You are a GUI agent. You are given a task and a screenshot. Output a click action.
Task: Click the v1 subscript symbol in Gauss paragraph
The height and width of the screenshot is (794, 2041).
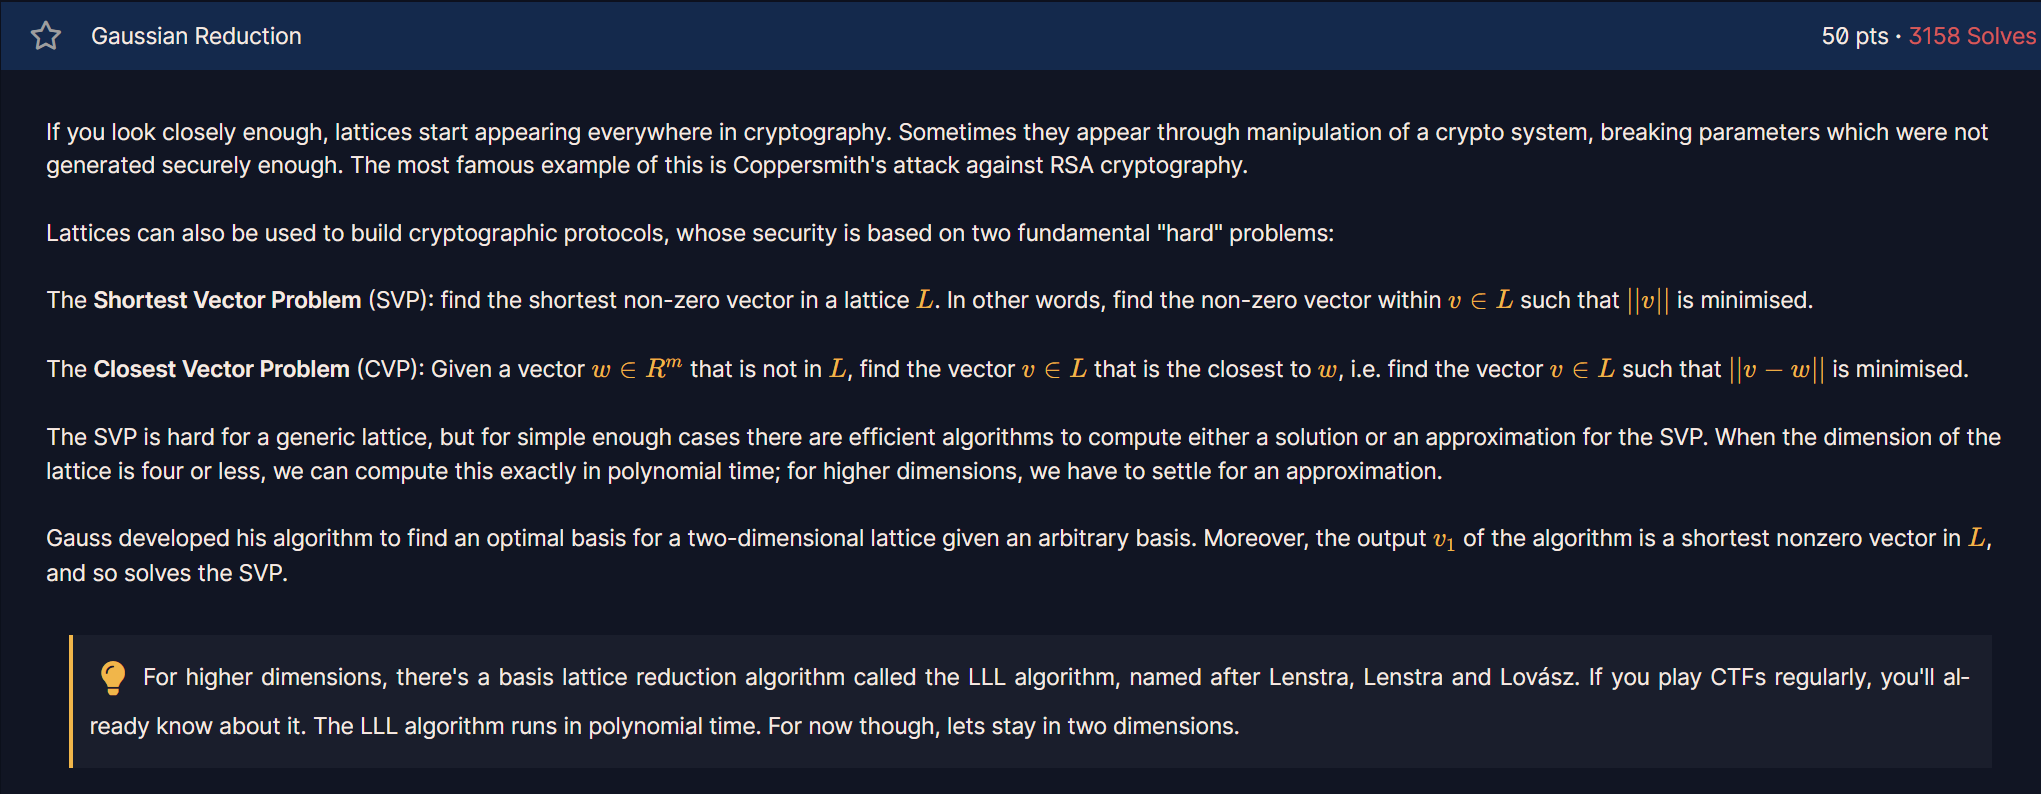[1444, 540]
